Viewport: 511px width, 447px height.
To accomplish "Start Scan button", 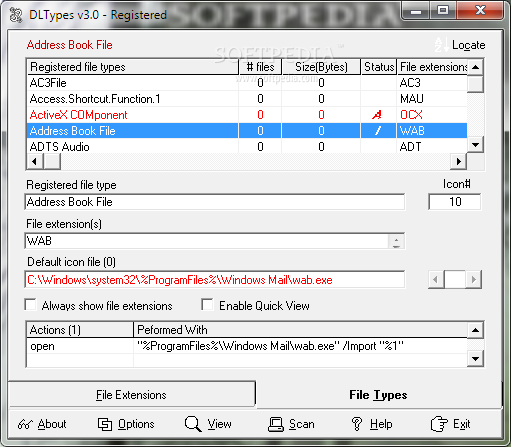I will (291, 424).
